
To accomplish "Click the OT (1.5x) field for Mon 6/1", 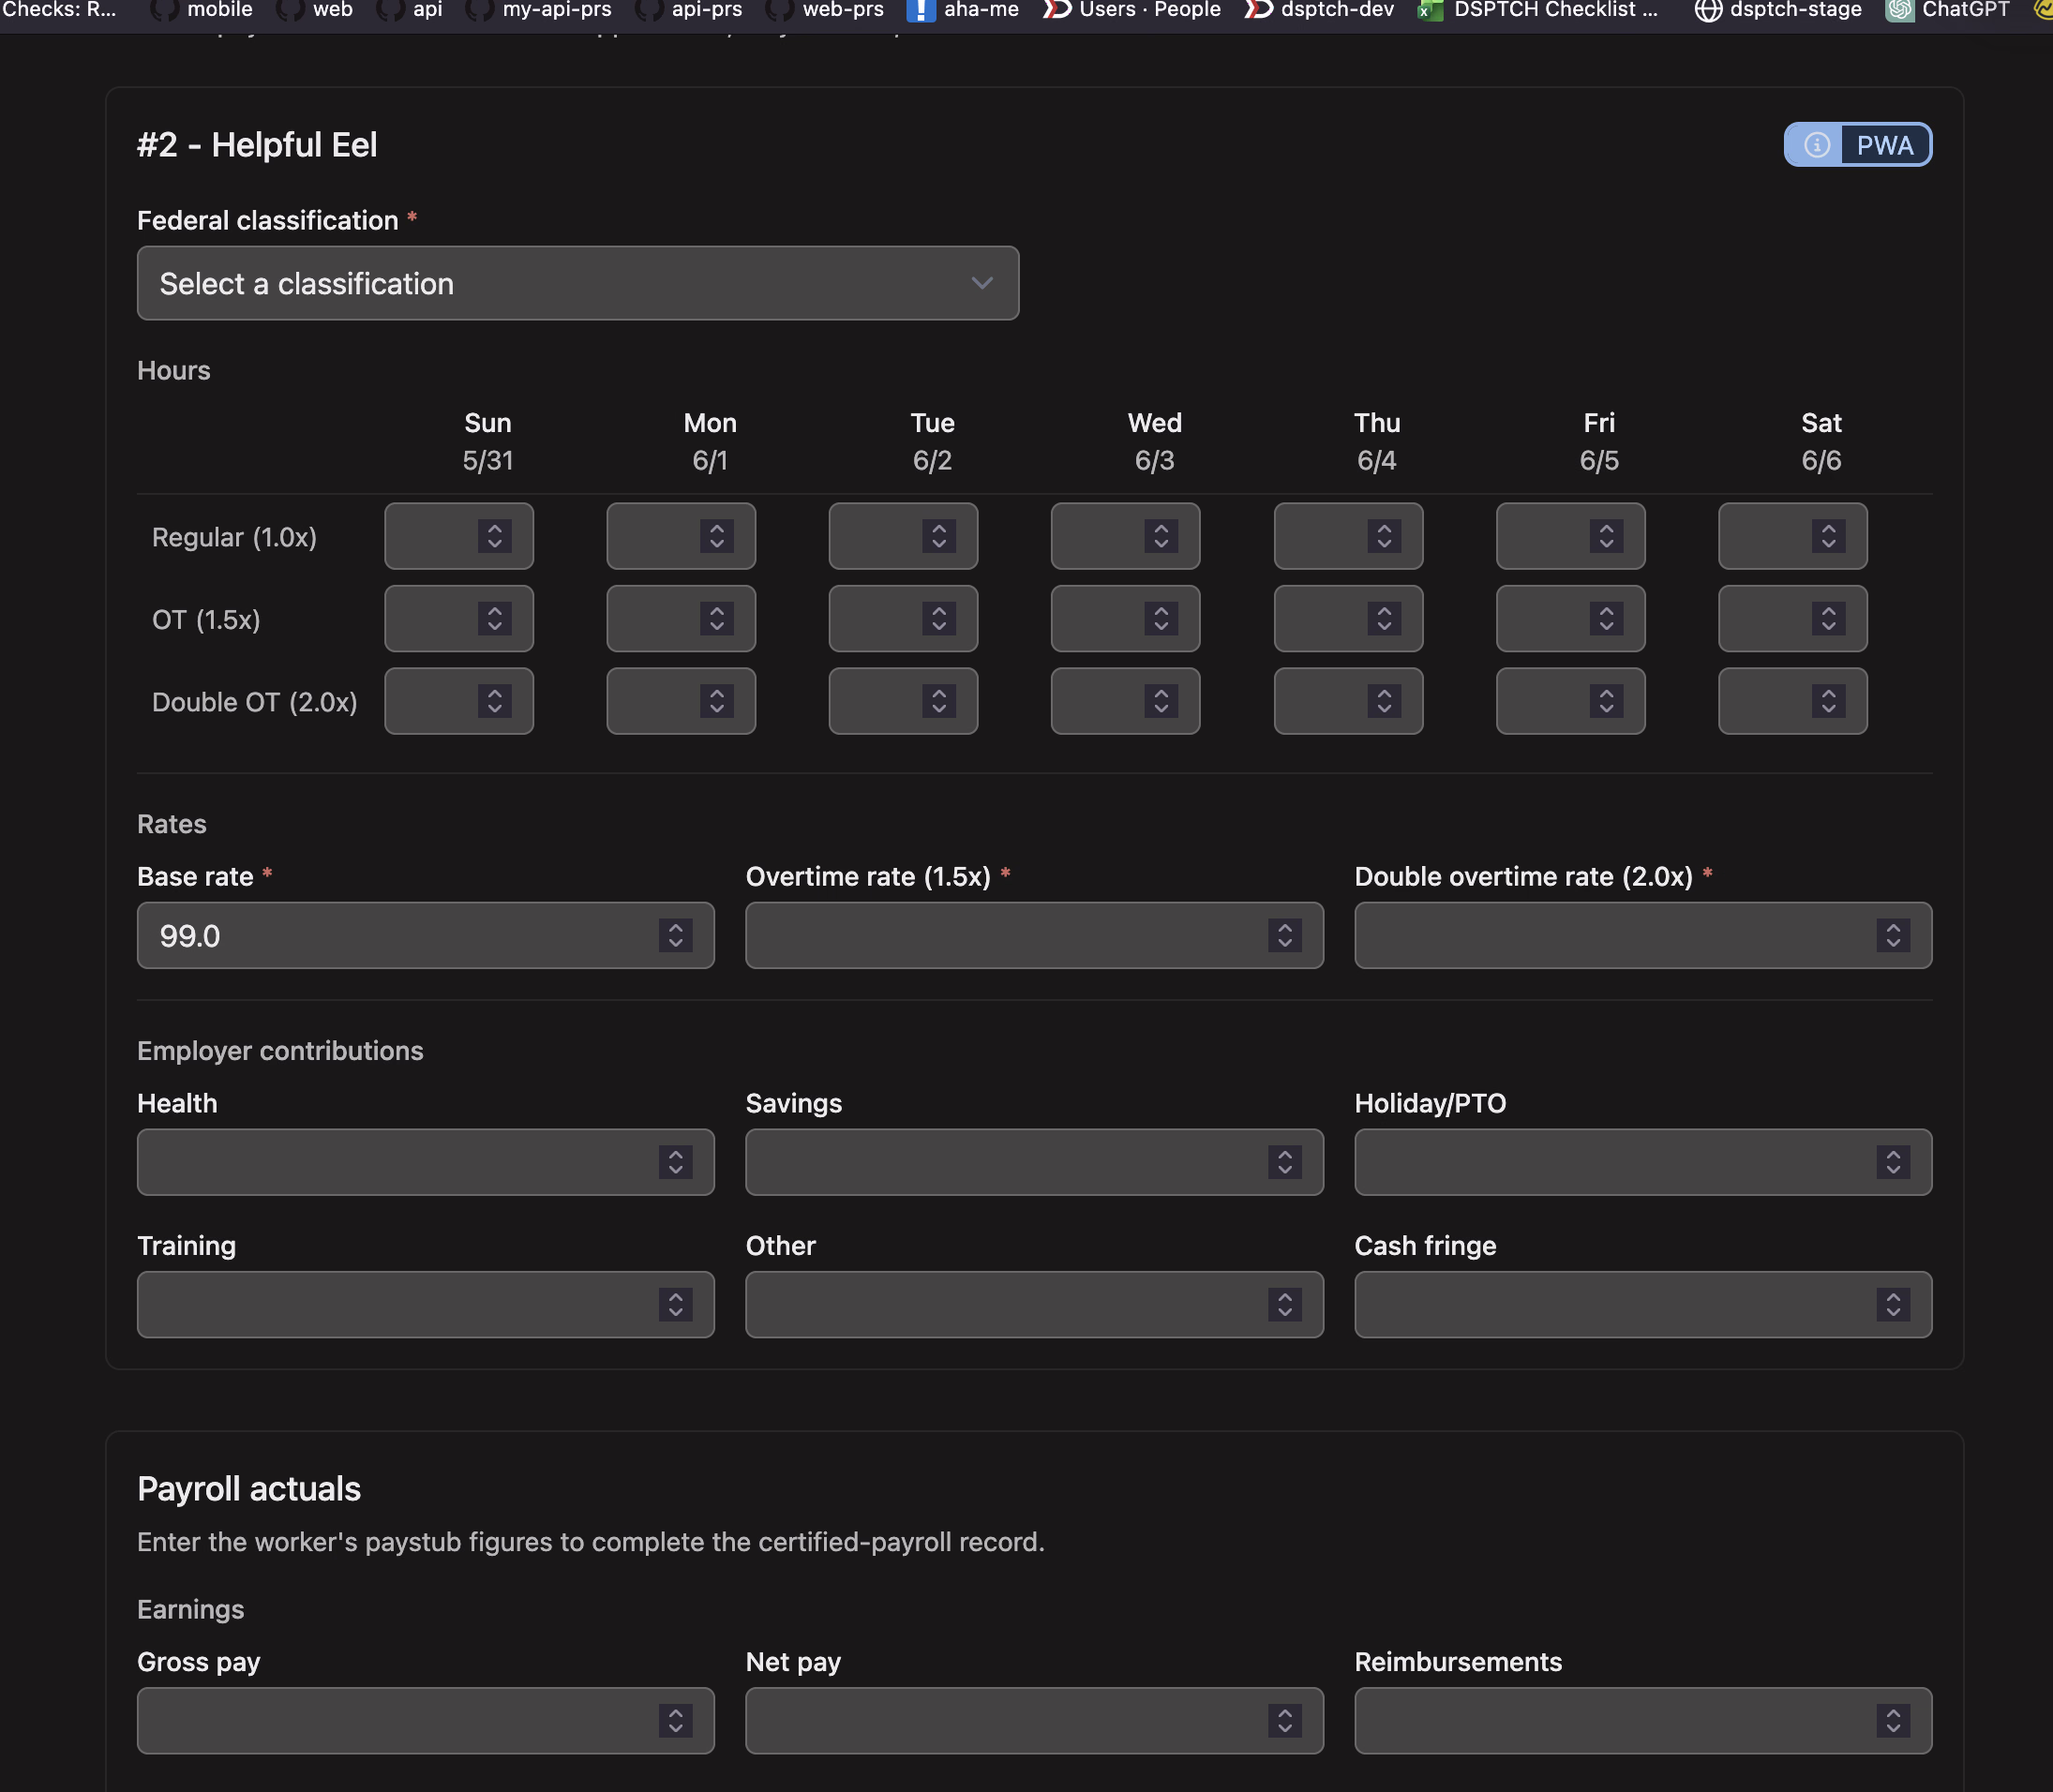I will pyautogui.click(x=681, y=619).
